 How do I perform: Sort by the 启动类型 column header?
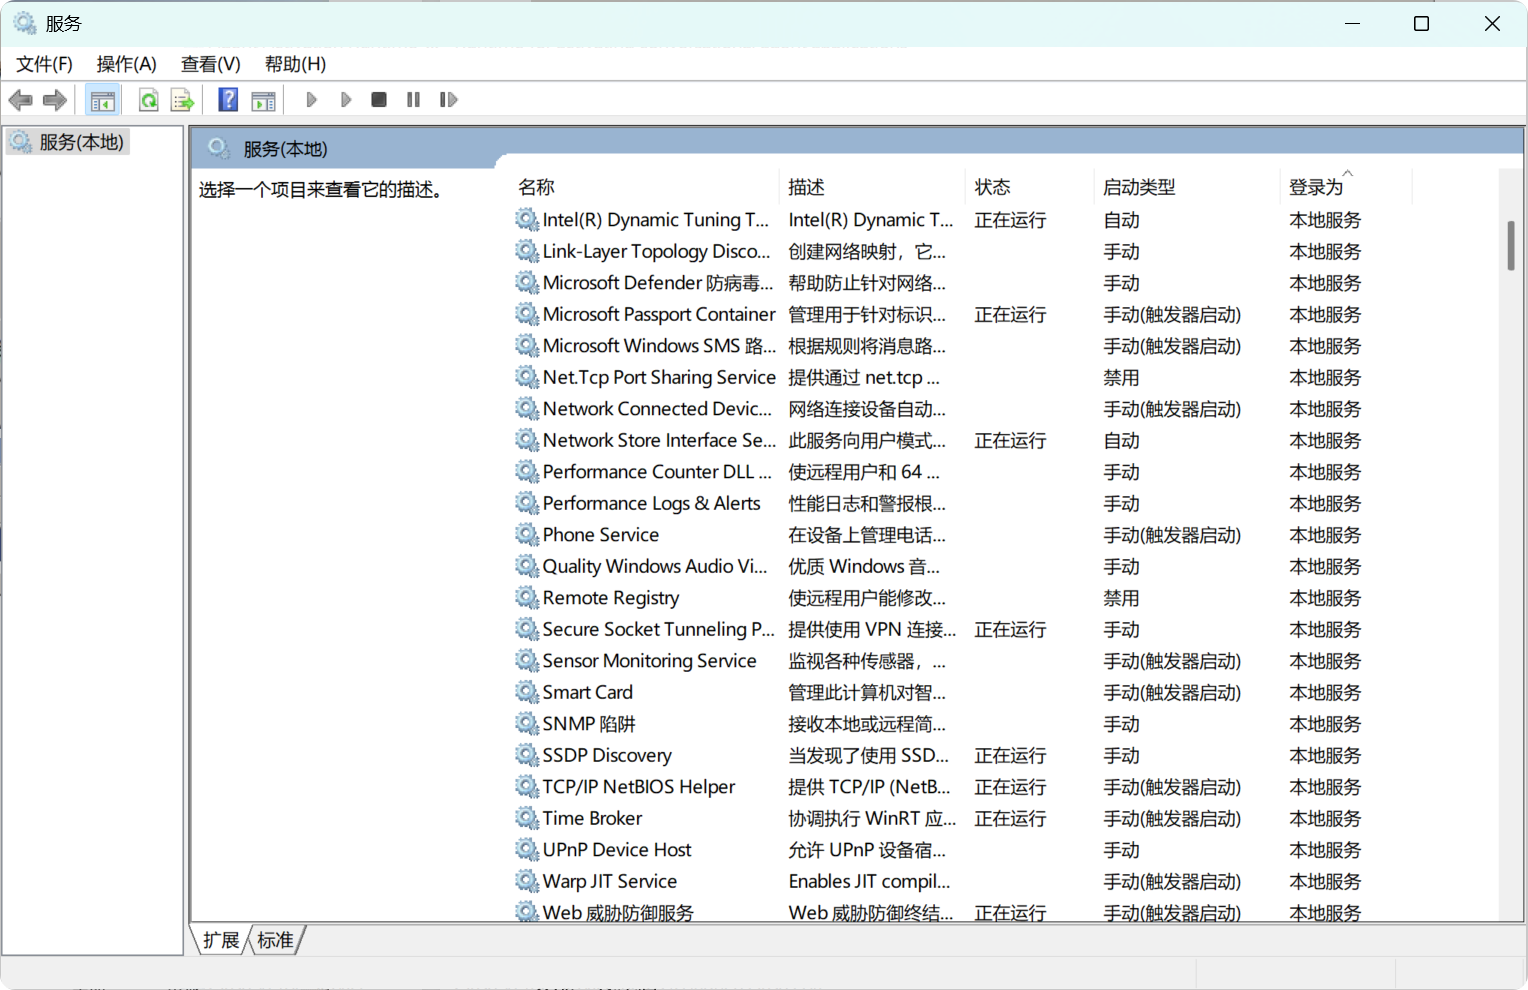[x=1139, y=187]
